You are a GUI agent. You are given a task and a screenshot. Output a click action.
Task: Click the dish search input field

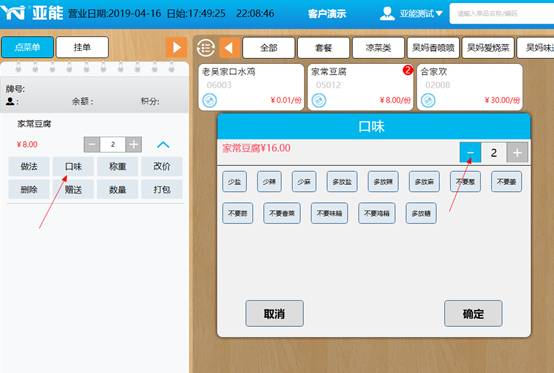(502, 13)
